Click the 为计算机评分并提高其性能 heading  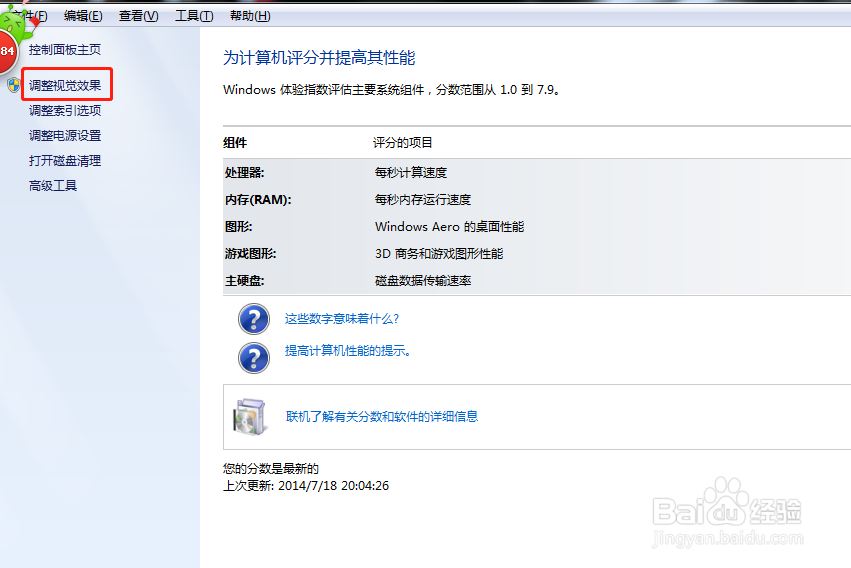tap(319, 58)
